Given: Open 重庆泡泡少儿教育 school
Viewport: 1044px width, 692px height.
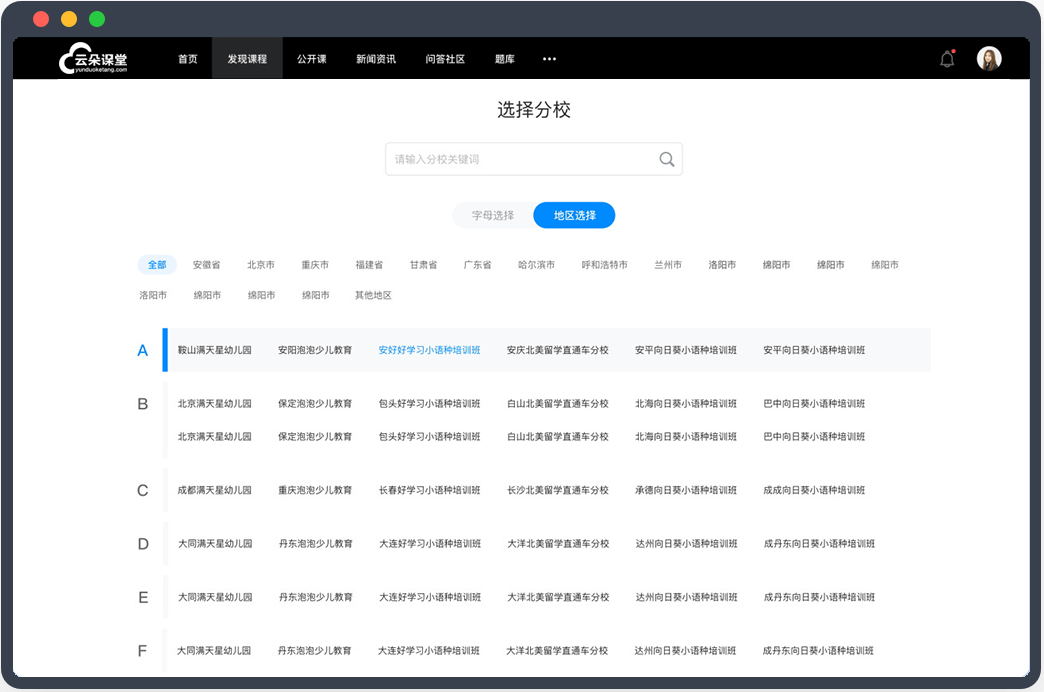Looking at the screenshot, I should 315,490.
